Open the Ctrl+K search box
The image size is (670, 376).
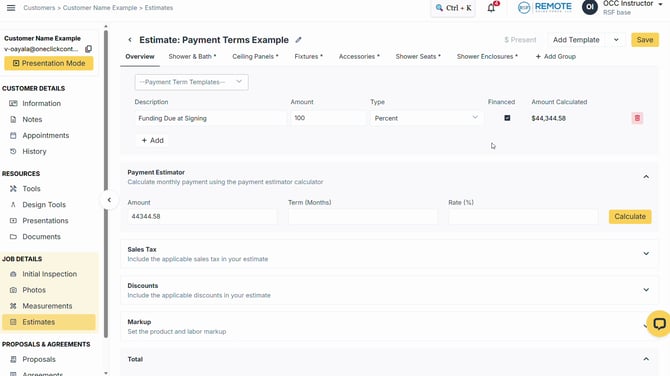tap(453, 8)
